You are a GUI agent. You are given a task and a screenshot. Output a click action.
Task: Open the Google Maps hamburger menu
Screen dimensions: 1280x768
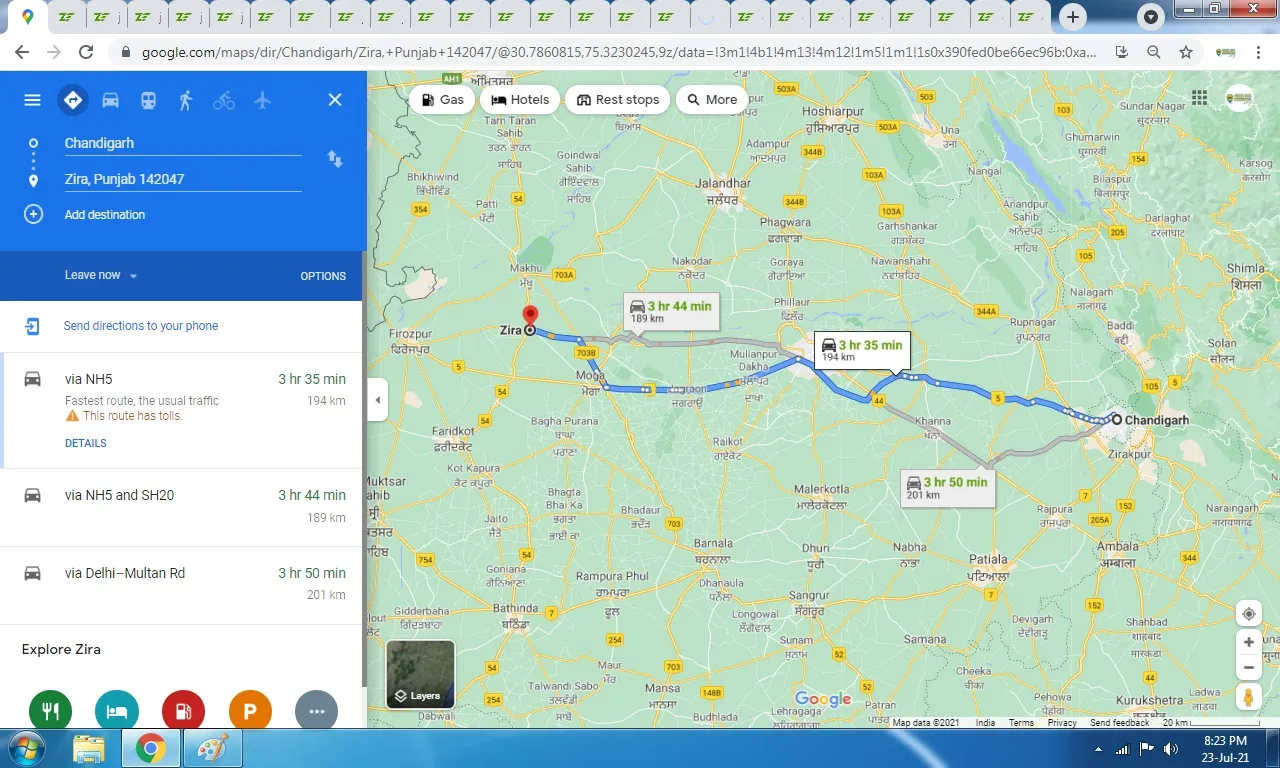pos(32,100)
